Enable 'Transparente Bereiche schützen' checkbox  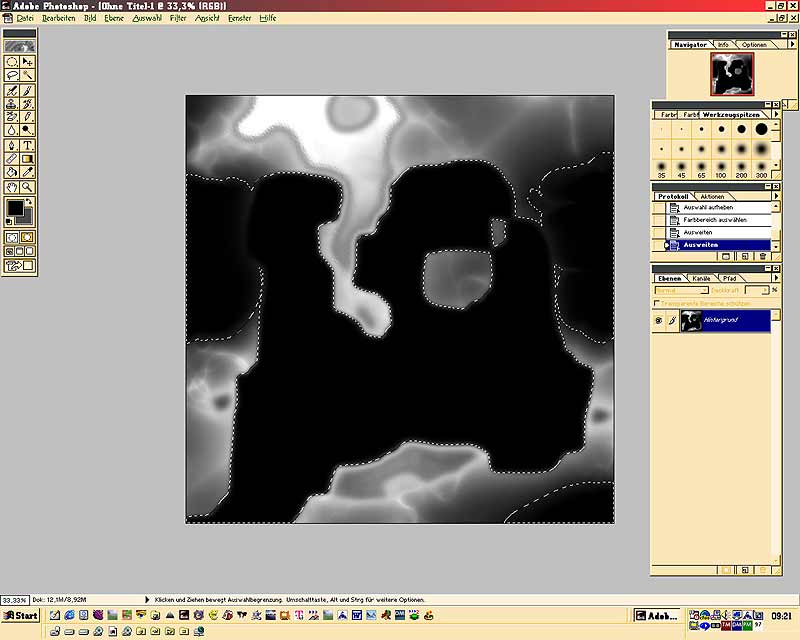point(657,303)
